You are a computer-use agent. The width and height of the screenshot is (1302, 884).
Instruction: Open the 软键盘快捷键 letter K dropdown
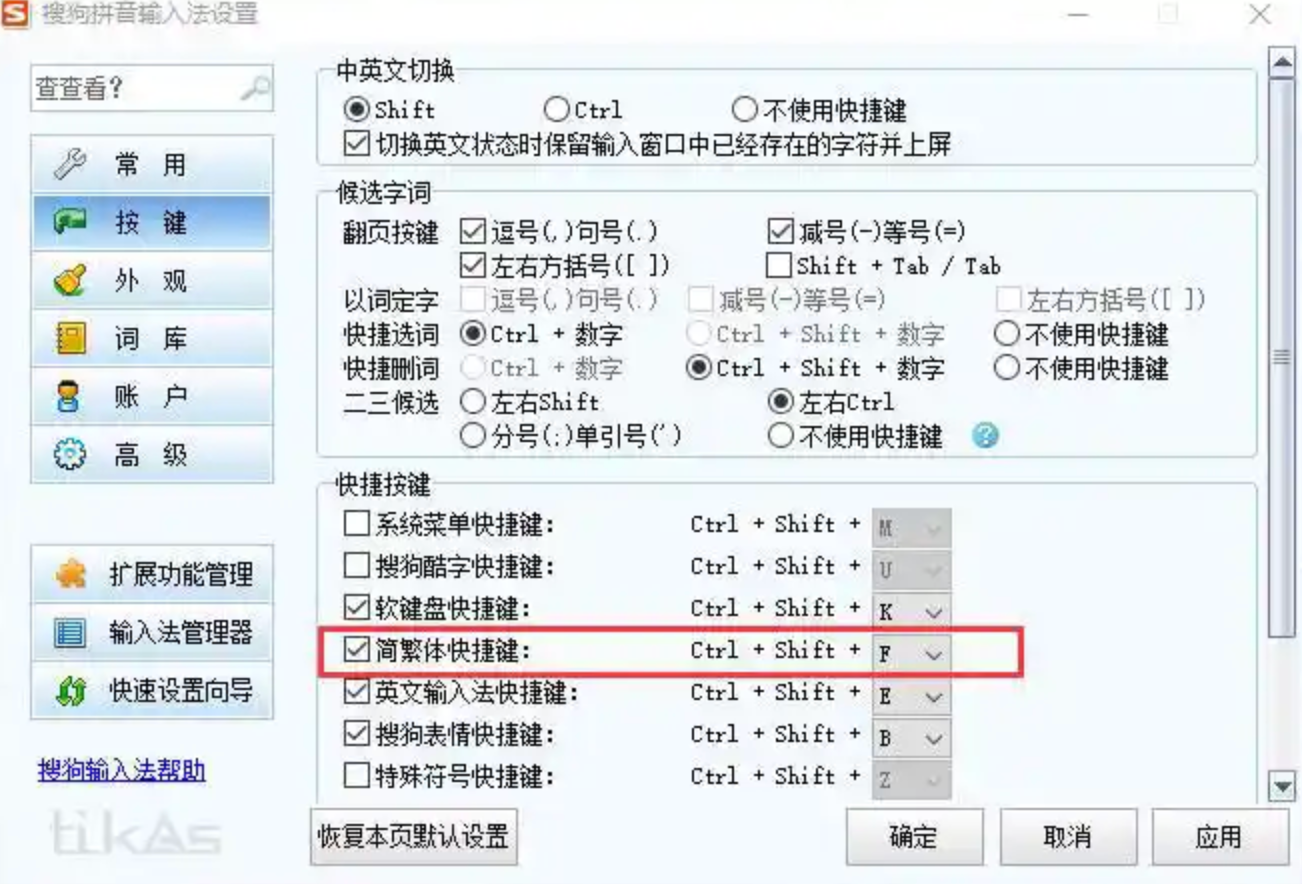933,612
